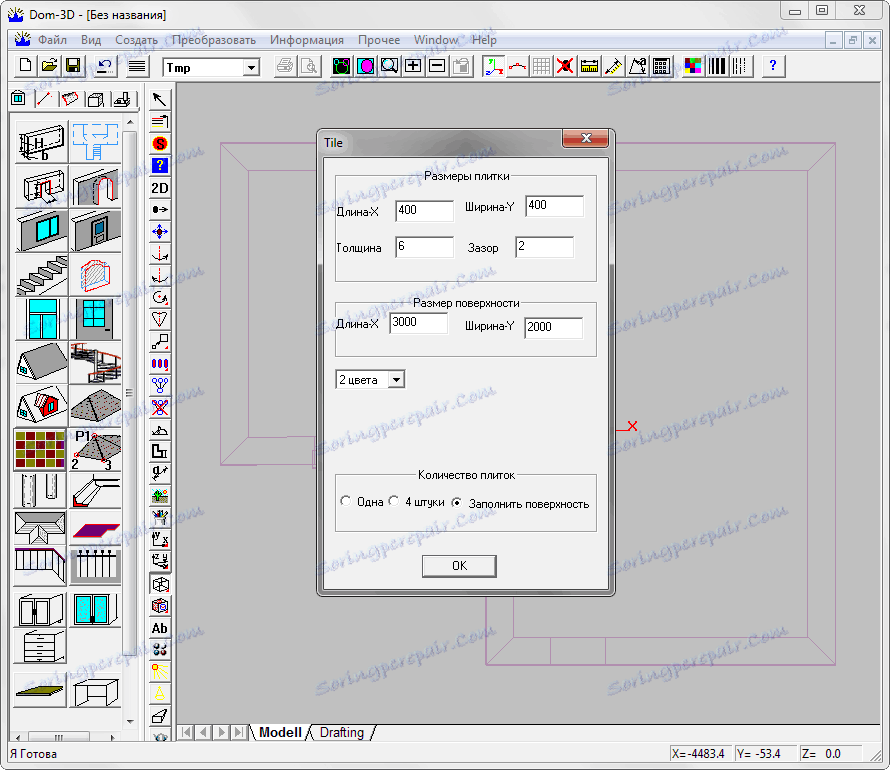Close the Tile dialog
The image size is (890, 770).
[585, 138]
